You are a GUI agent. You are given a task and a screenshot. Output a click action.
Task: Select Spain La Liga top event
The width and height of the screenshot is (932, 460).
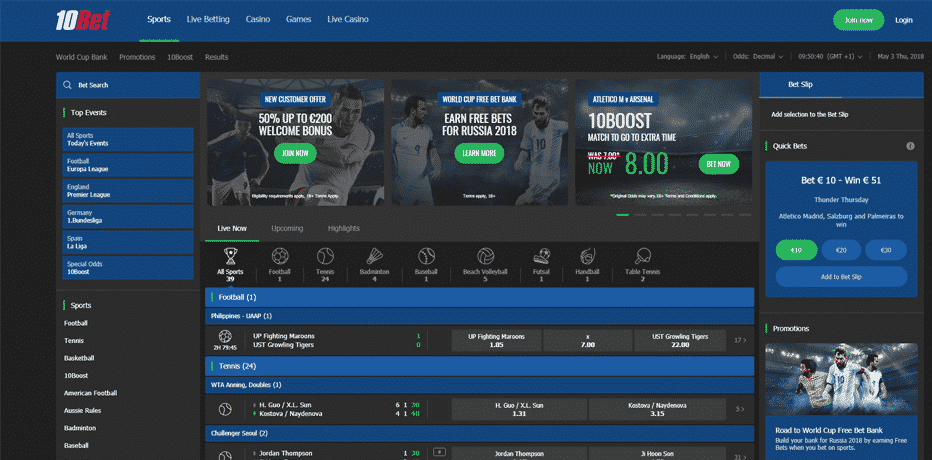128,242
